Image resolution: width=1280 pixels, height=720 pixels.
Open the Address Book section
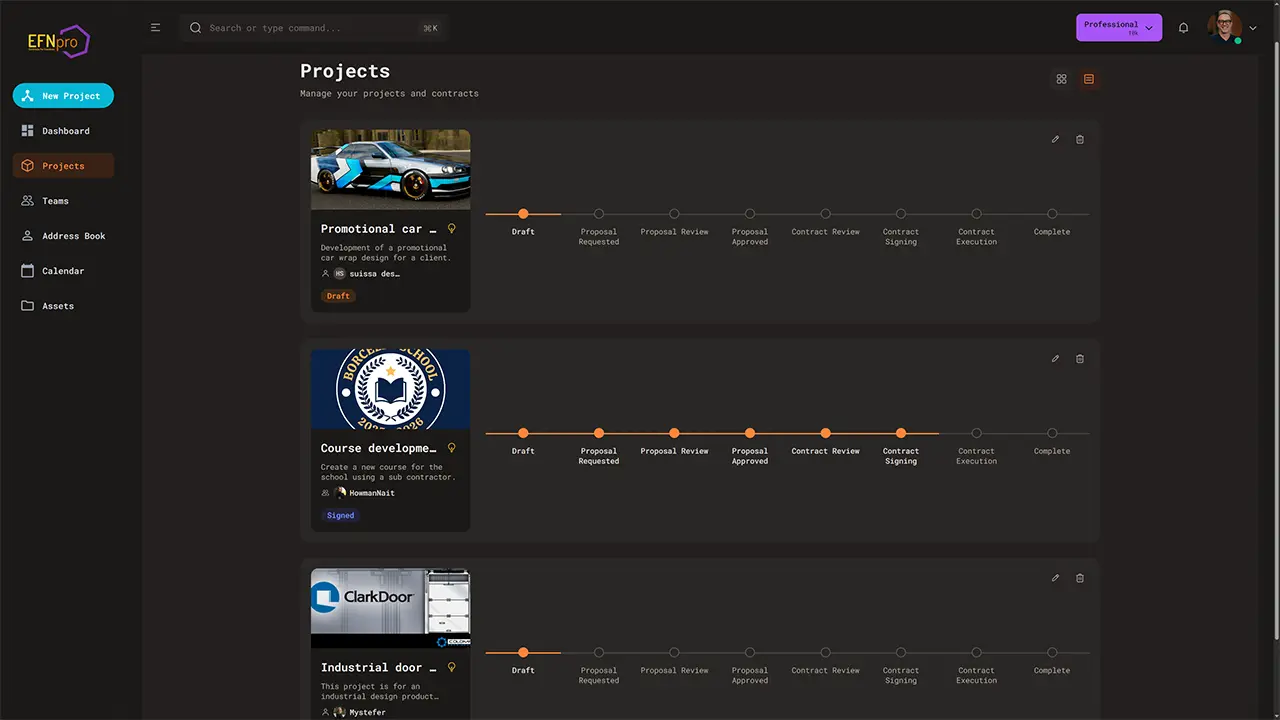(73, 236)
